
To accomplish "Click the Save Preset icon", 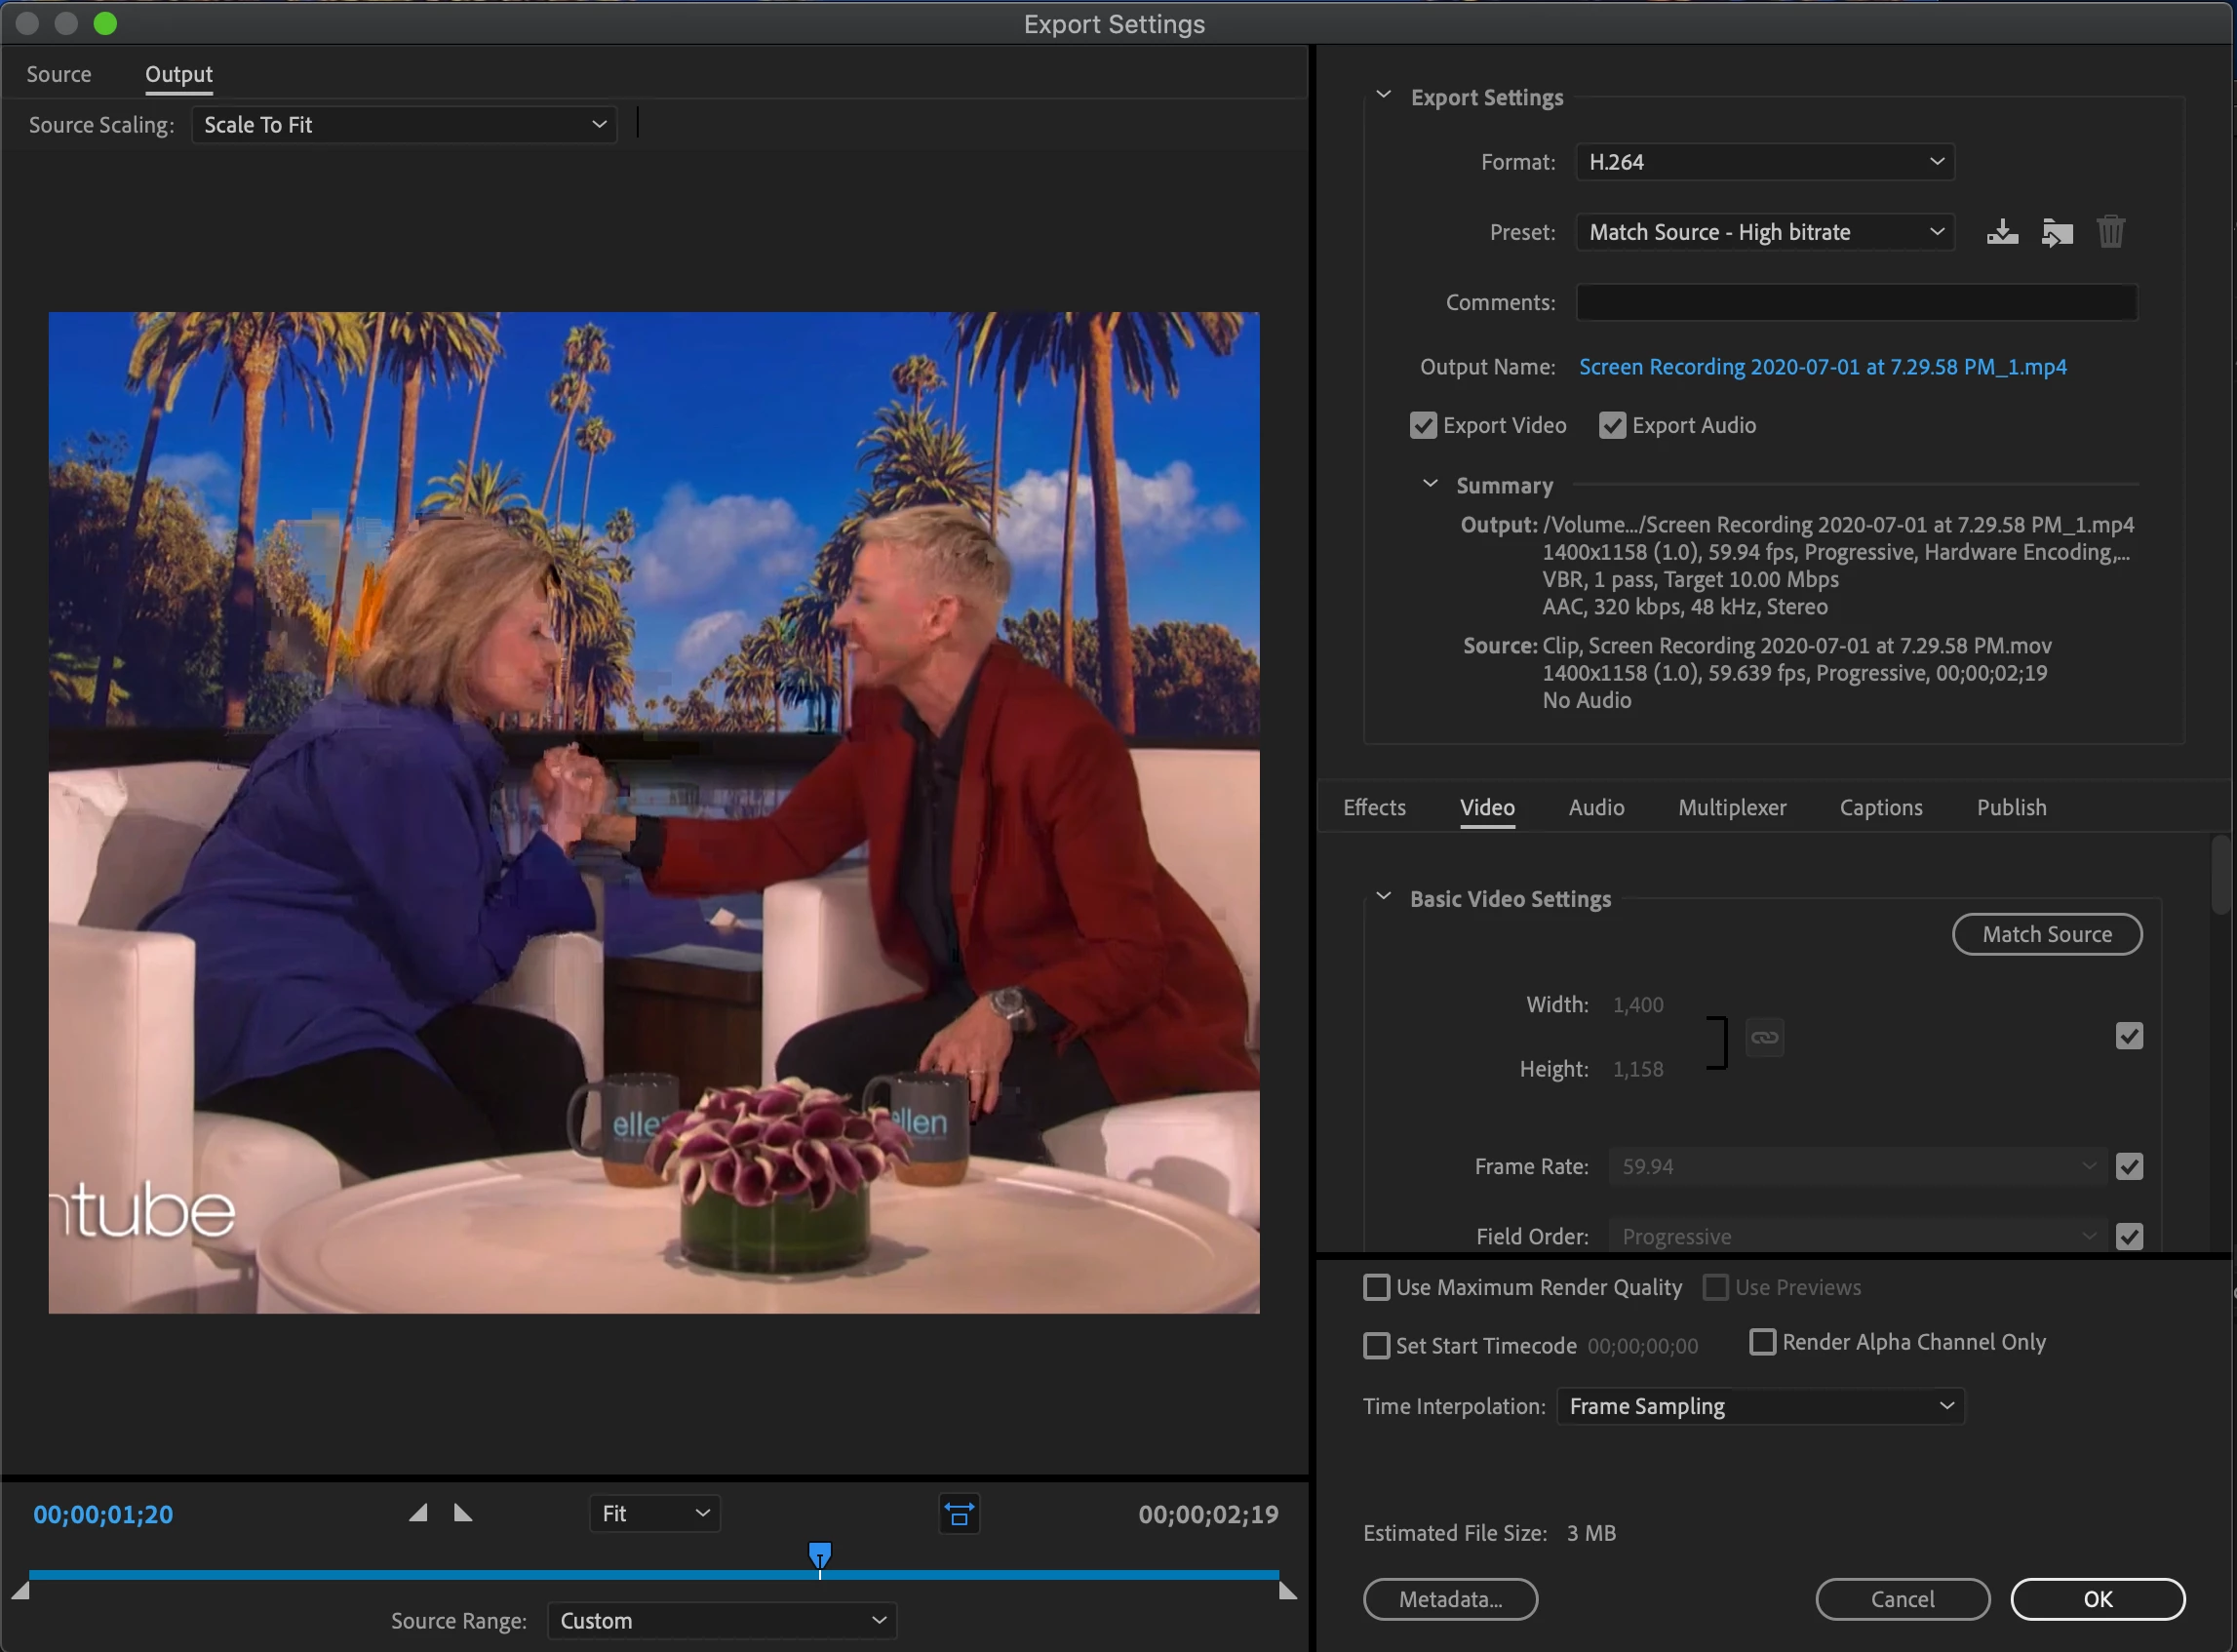I will point(2001,232).
